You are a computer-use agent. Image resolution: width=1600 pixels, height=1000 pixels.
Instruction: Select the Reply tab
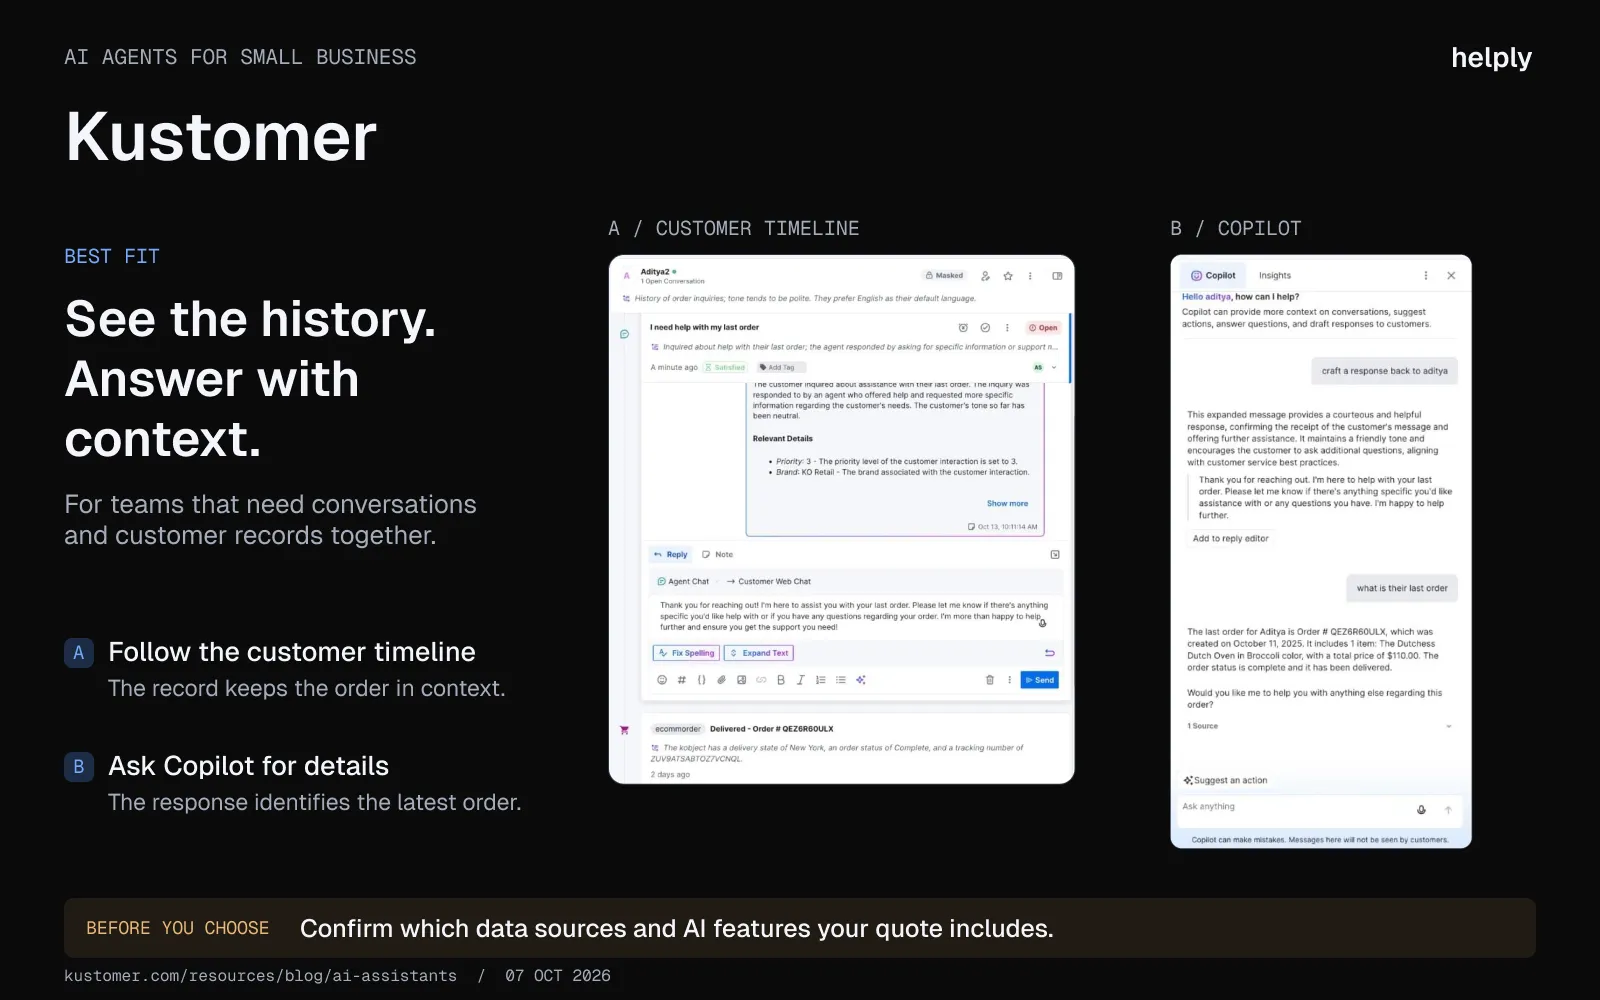[671, 554]
